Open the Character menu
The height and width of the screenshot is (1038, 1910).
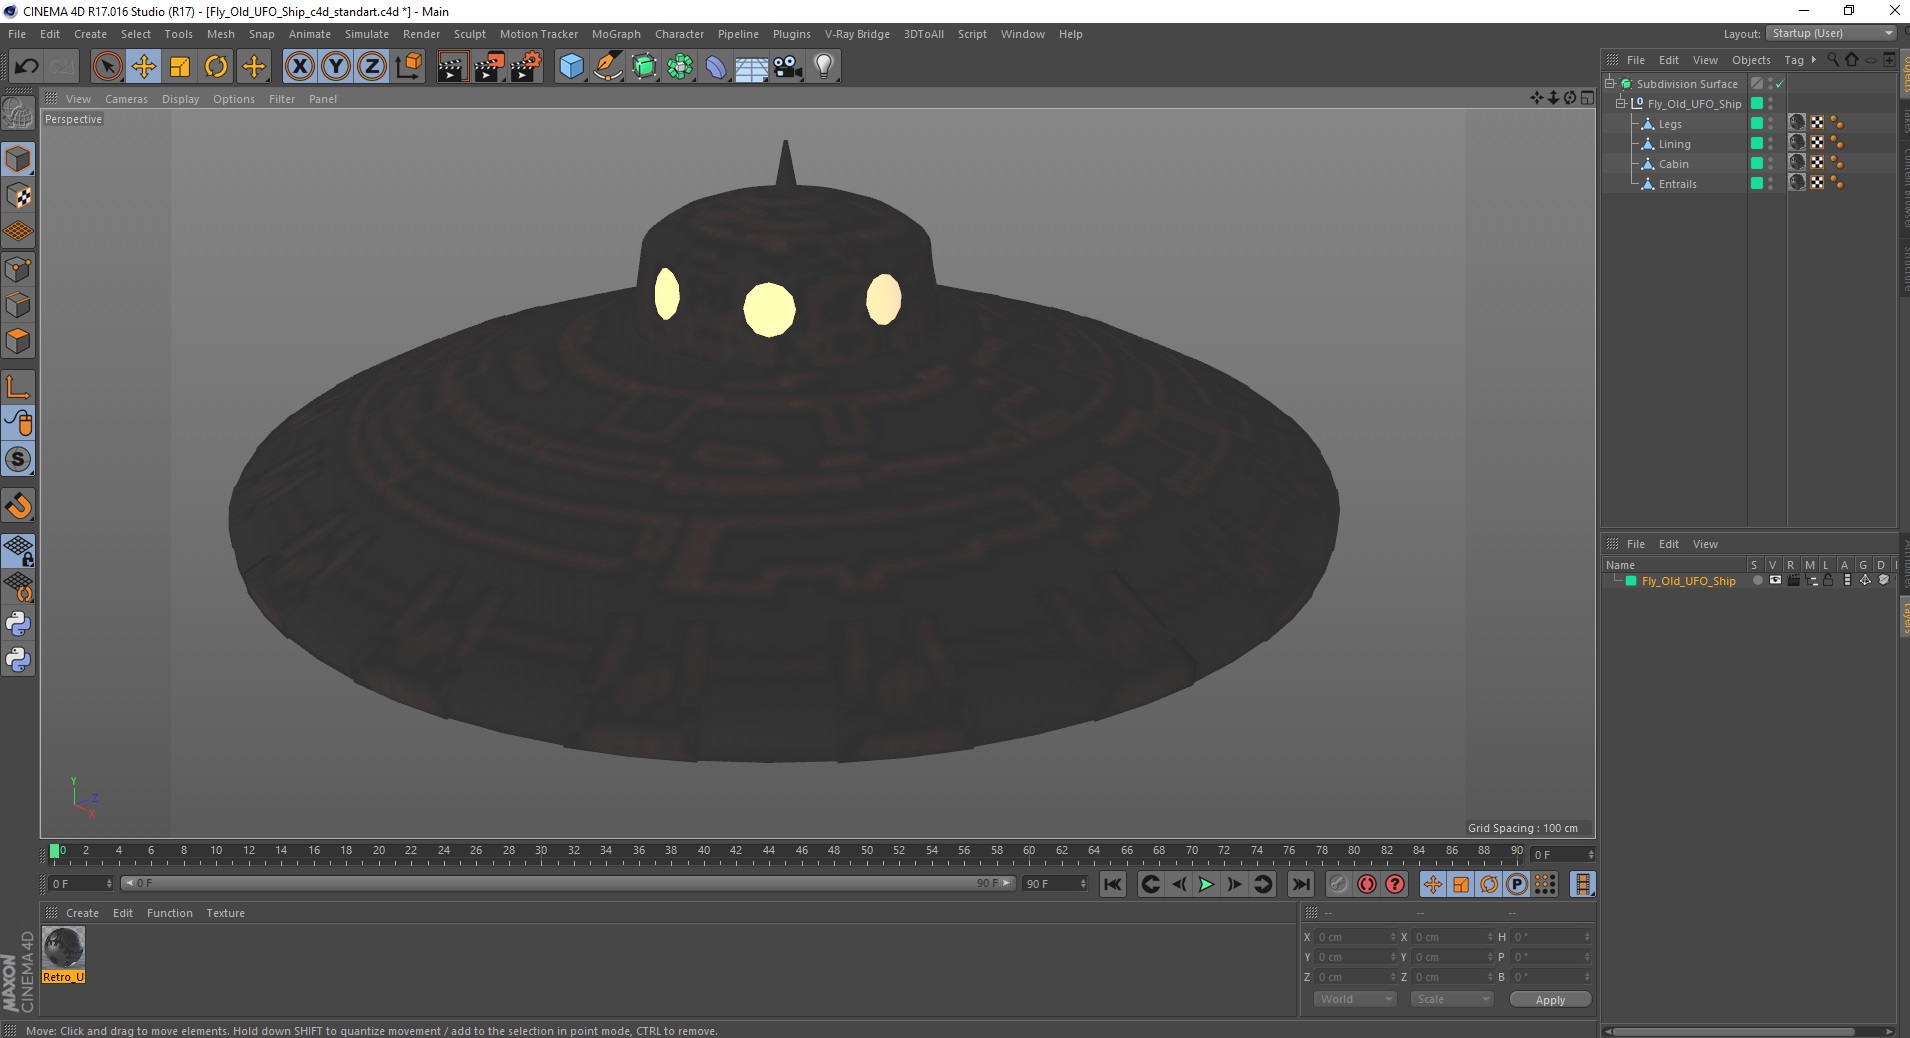coord(679,34)
